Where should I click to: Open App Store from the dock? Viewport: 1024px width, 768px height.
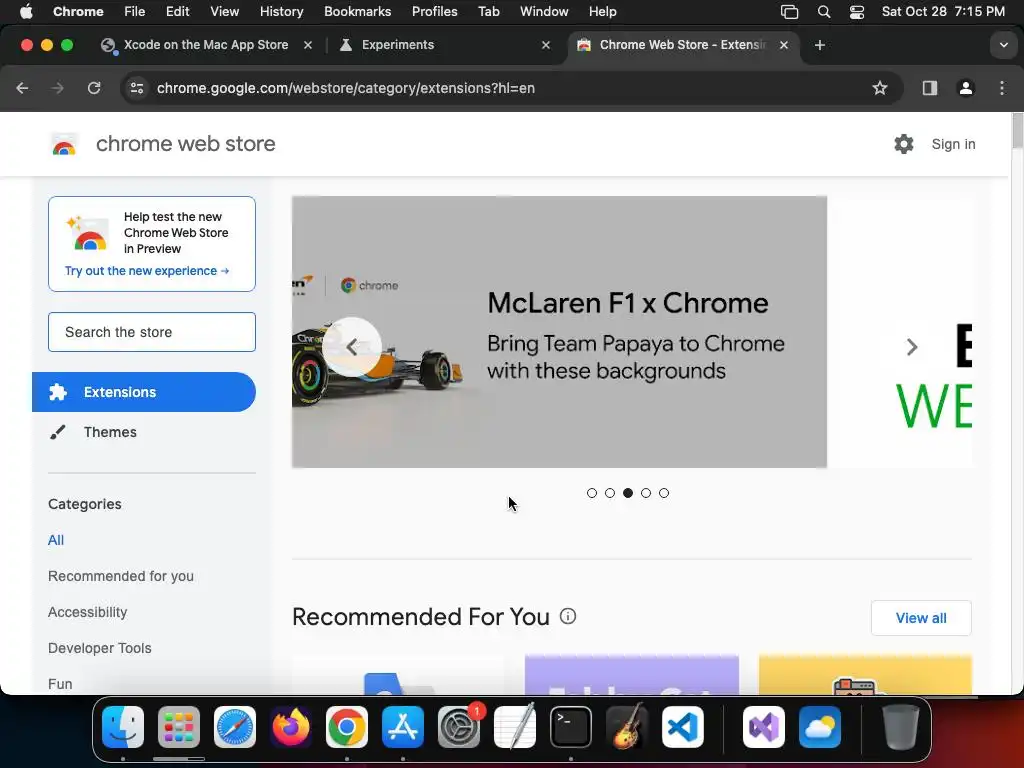click(x=403, y=727)
